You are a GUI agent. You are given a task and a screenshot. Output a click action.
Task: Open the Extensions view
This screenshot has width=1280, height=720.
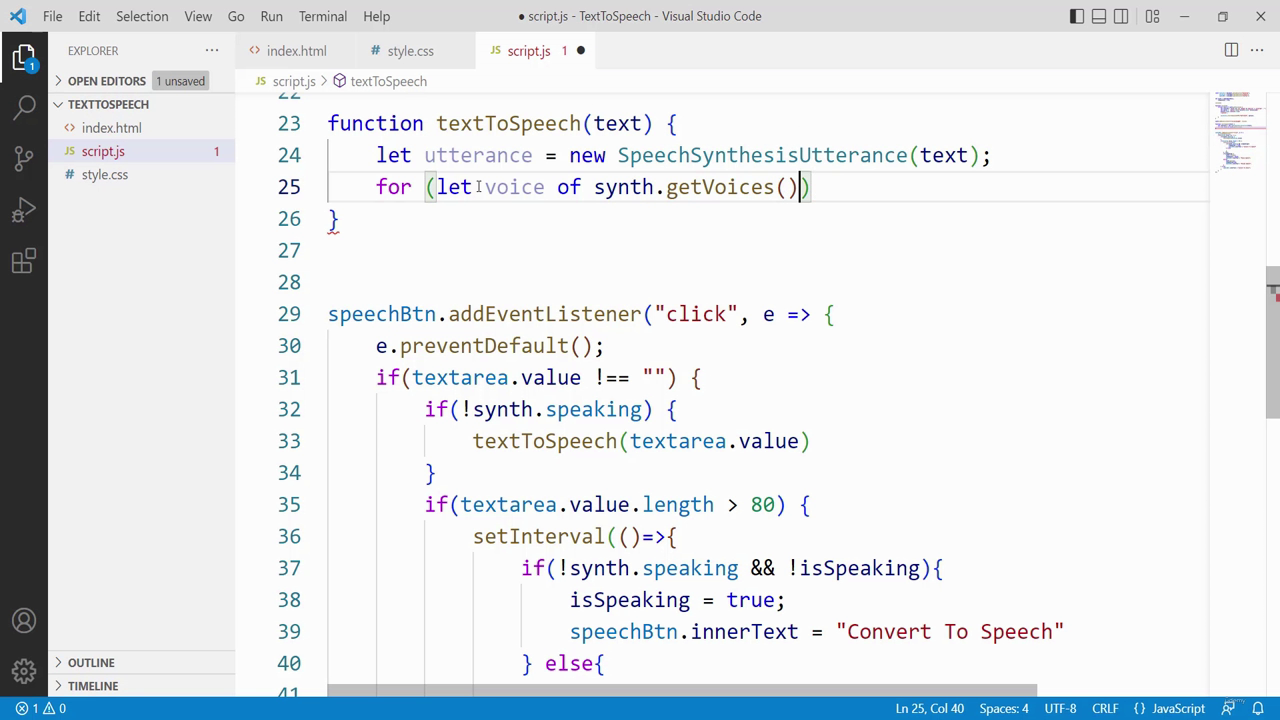[24, 262]
